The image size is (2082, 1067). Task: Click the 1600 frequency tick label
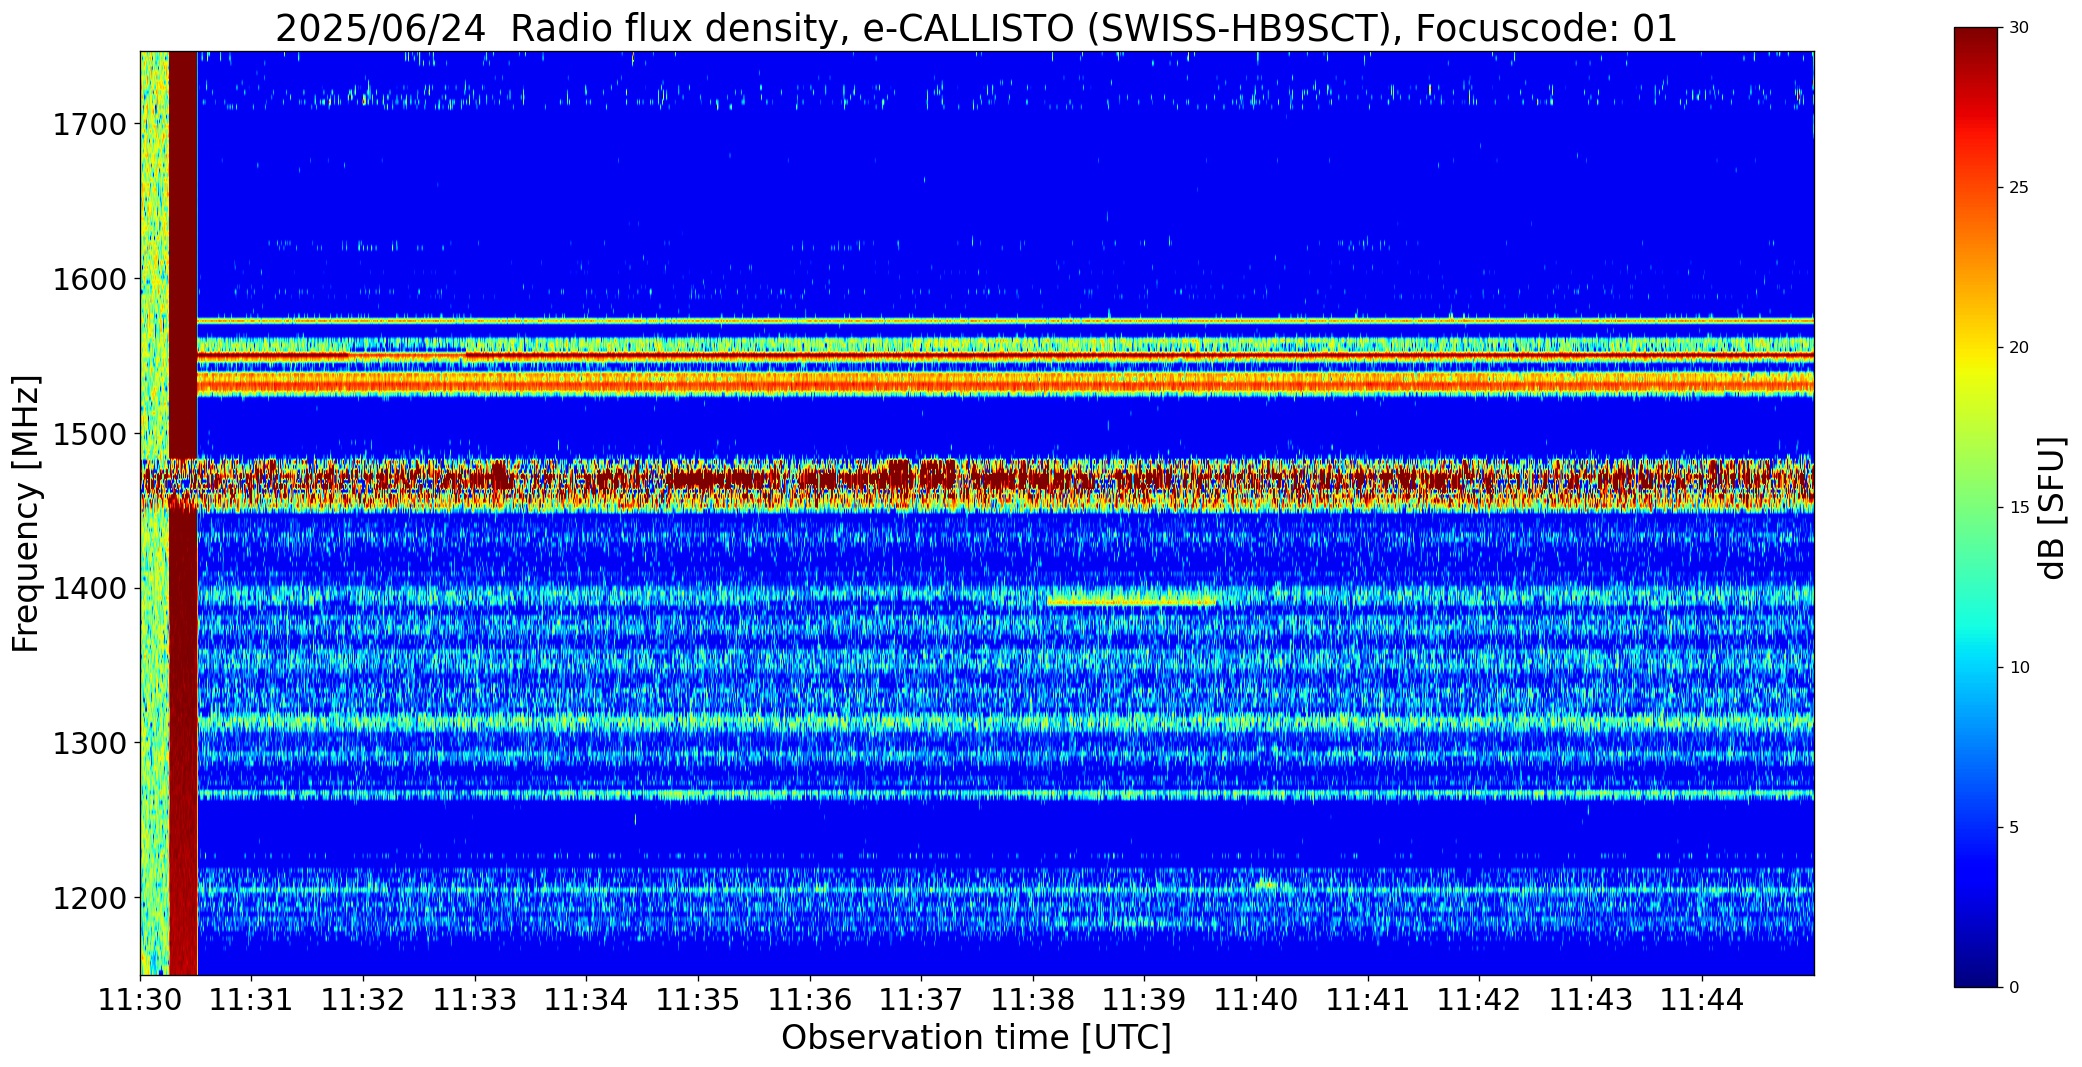pos(89,279)
